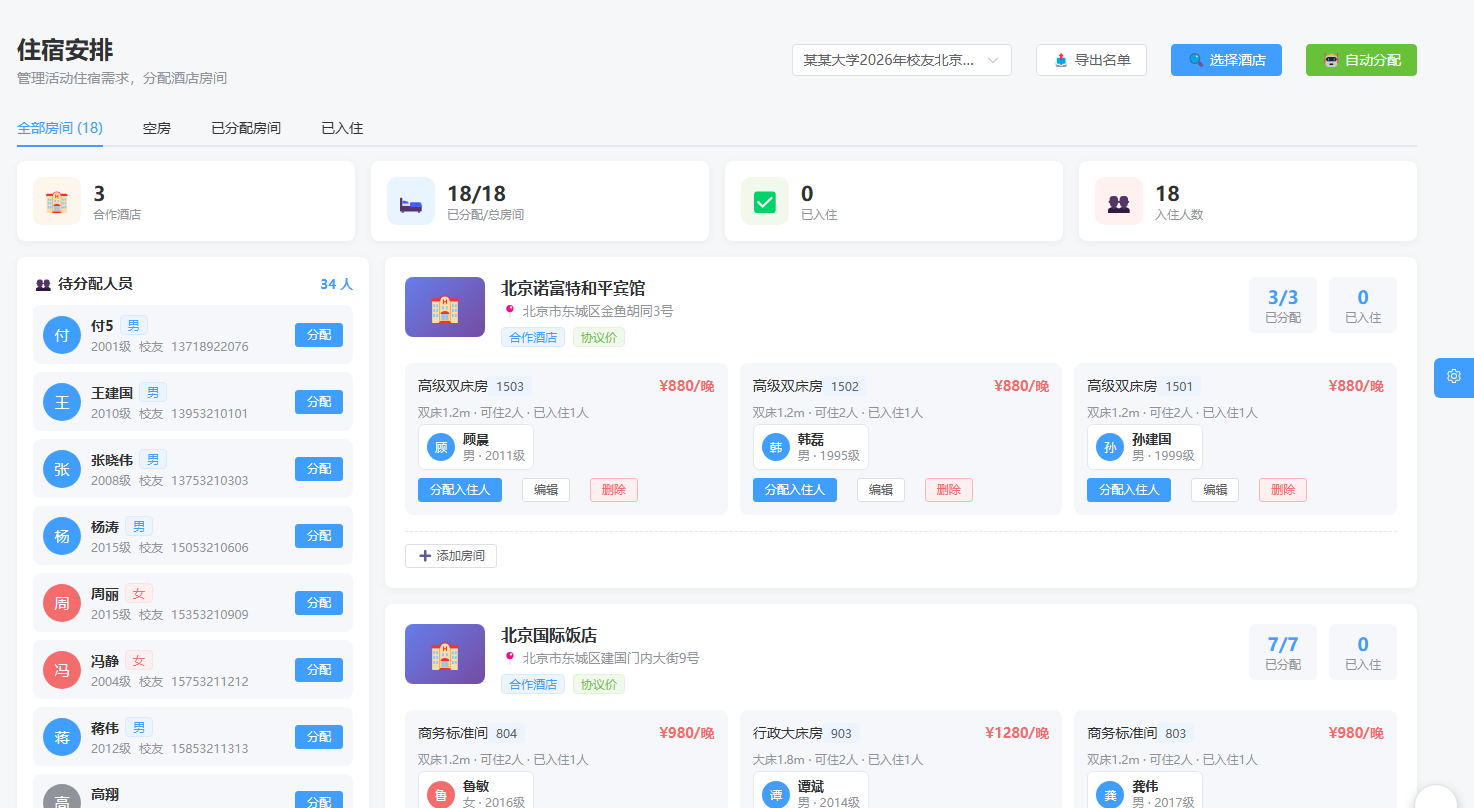Click 删除 for room 1501
1474x808 pixels.
[1283, 490]
